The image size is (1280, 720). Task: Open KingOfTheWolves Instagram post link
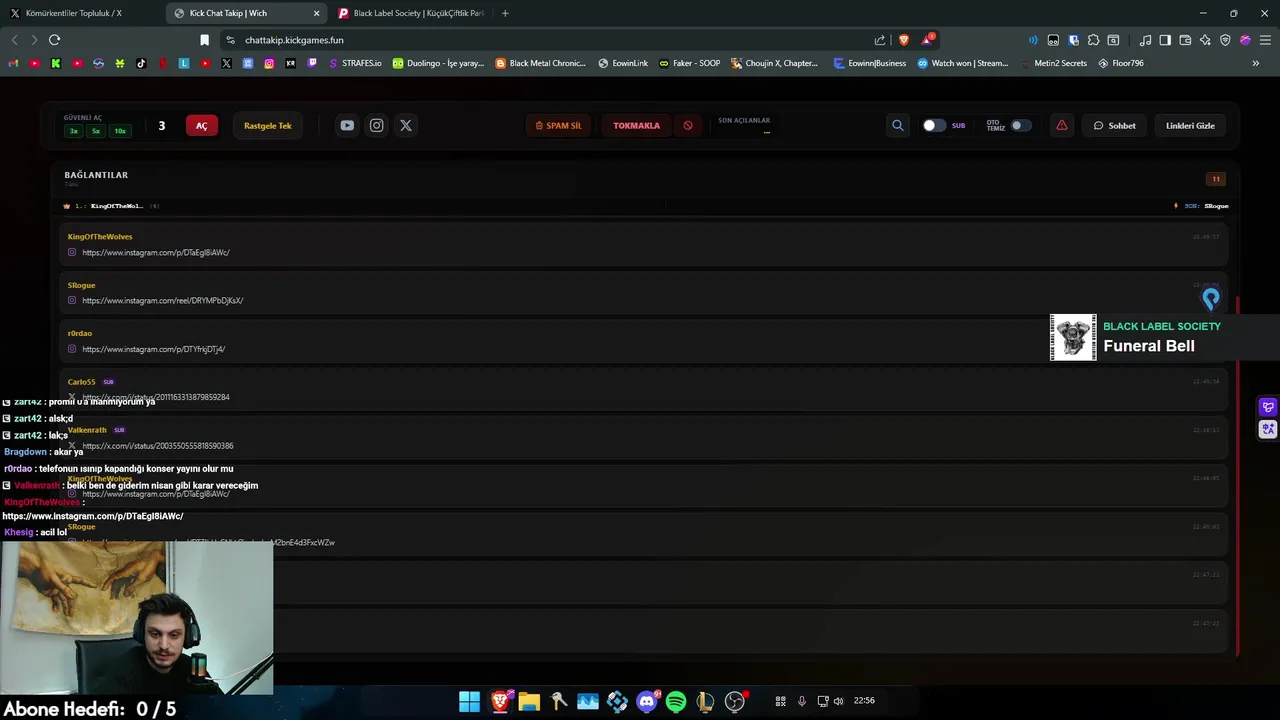coord(156,253)
